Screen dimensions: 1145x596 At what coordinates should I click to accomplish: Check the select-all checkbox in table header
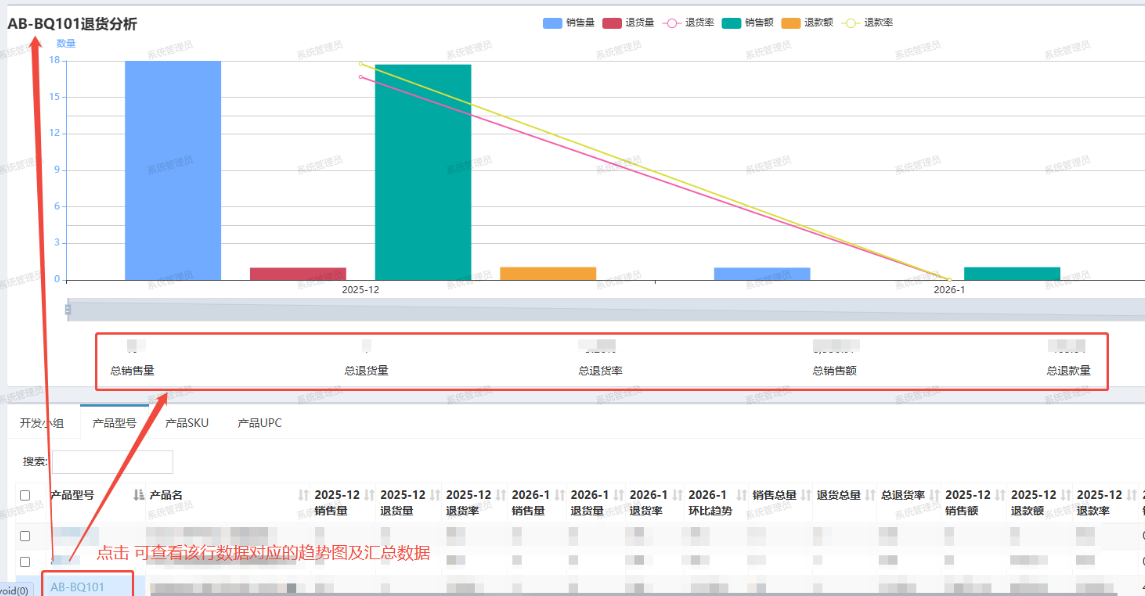pos(25,495)
